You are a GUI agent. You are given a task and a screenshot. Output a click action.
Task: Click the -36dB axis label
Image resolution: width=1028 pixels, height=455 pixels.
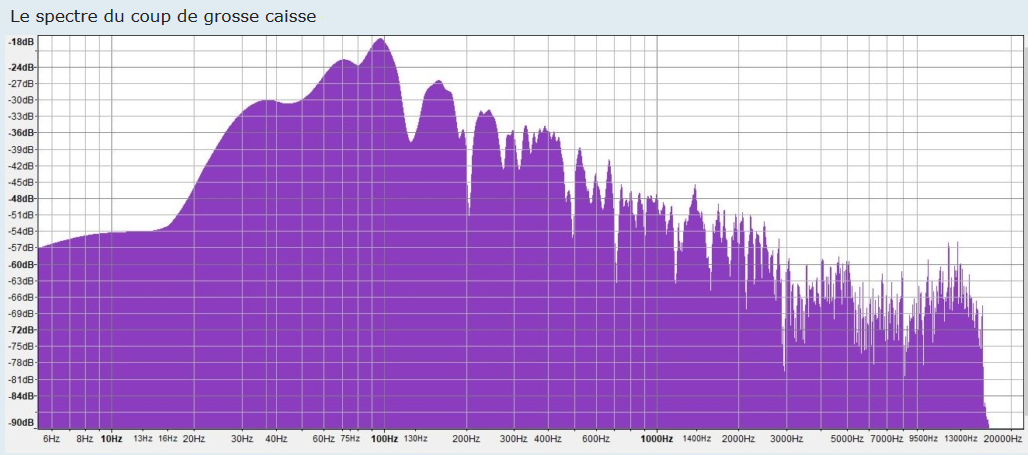[x=22, y=133]
